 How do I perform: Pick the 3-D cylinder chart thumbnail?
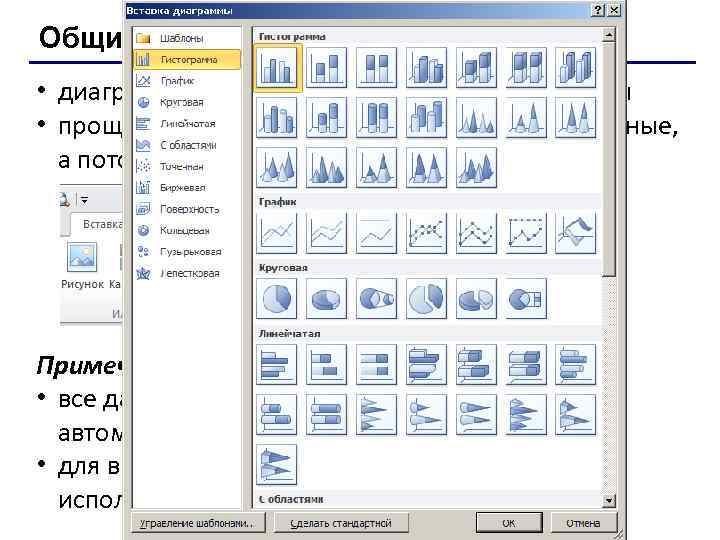[427, 118]
